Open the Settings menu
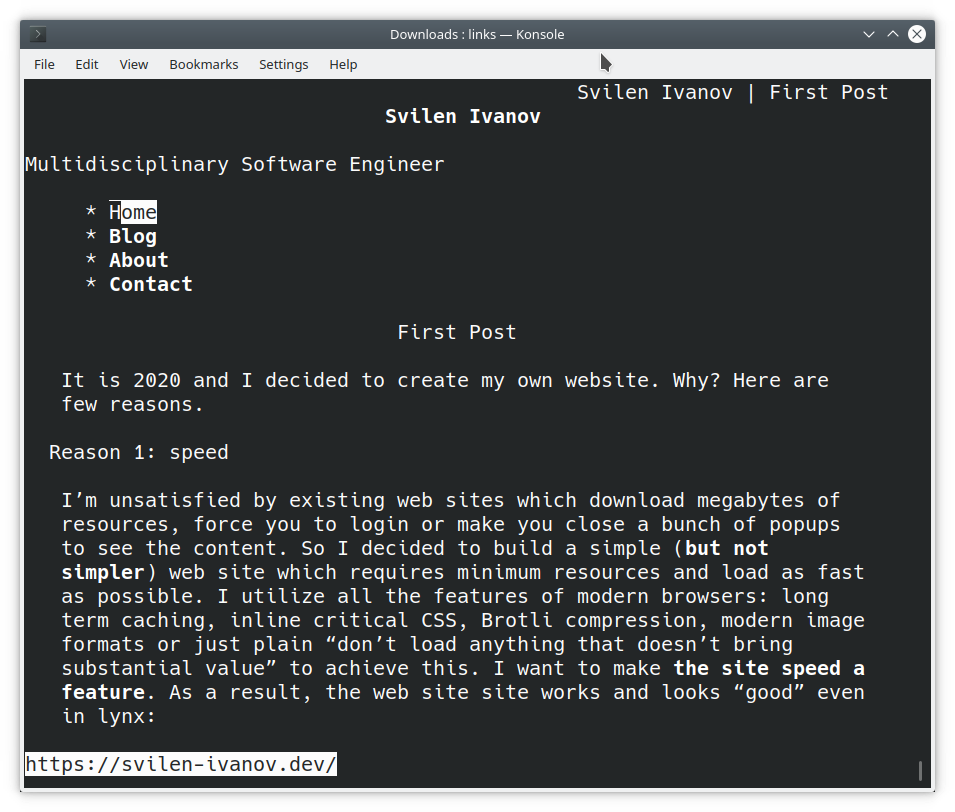Viewport: 955px width, 812px height. coord(283,65)
